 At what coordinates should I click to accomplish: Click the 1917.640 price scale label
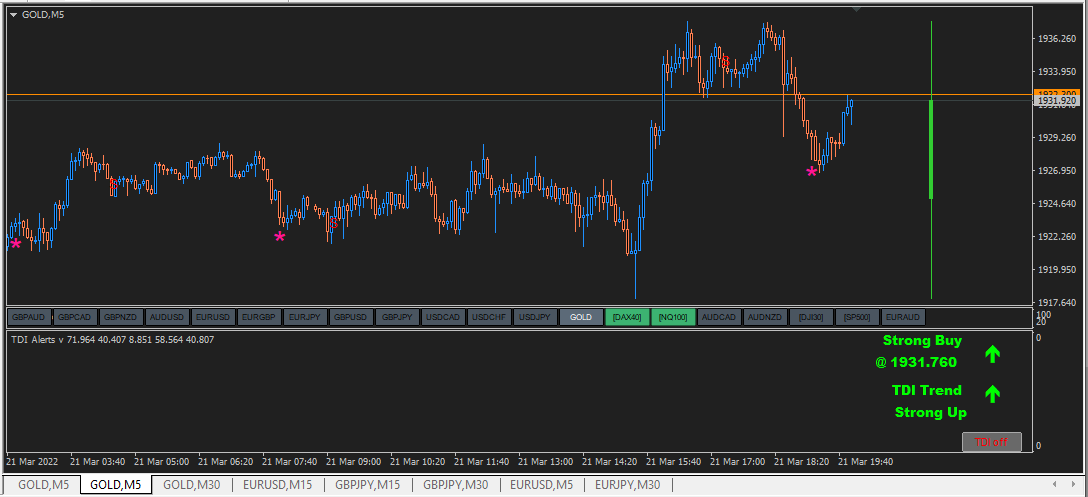point(1056,302)
